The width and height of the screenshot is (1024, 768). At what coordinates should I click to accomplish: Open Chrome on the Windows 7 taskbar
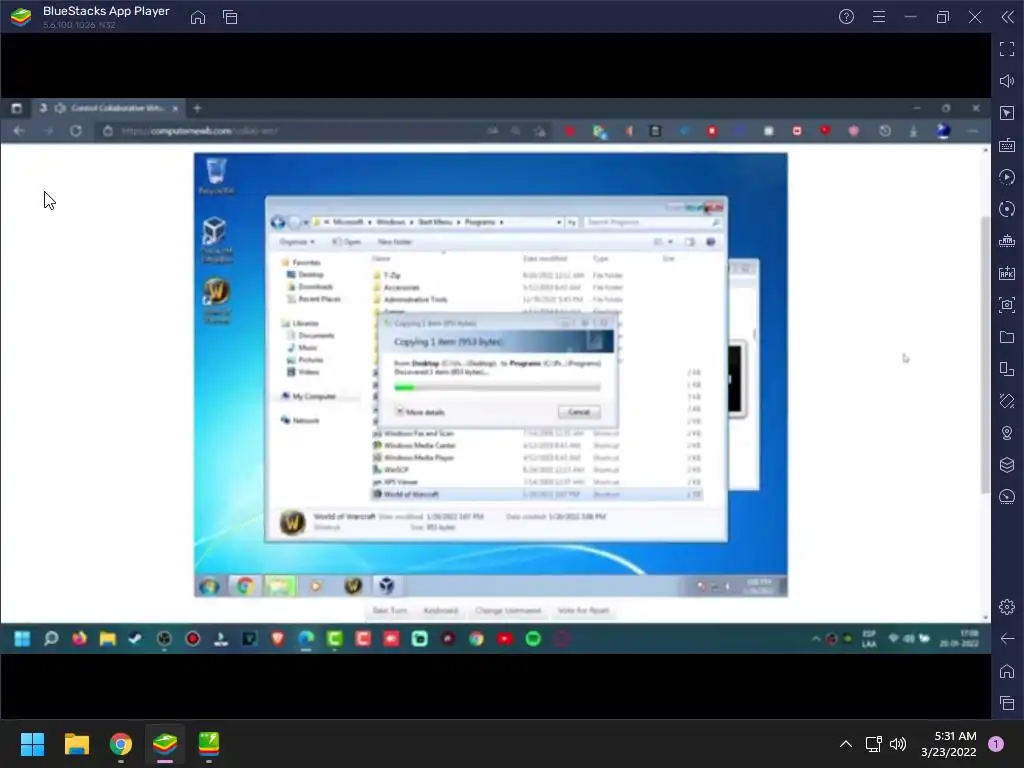(246, 586)
